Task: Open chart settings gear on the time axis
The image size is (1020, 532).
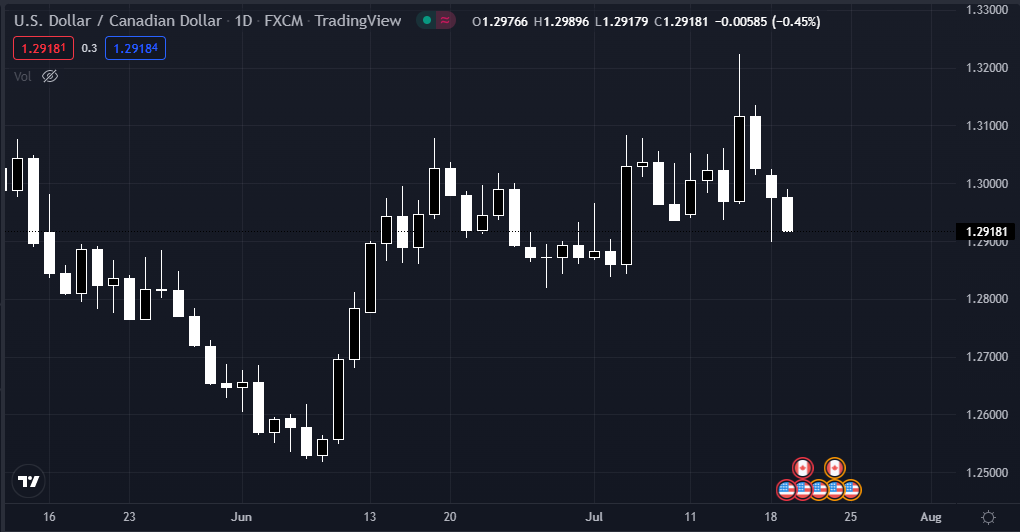Action: [988, 518]
